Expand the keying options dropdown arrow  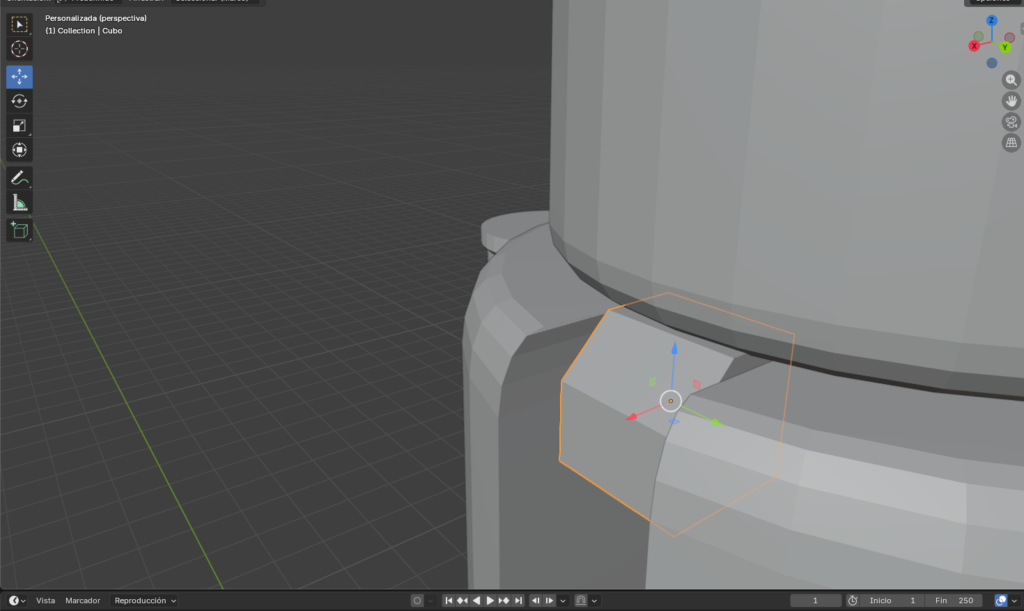click(x=430, y=601)
